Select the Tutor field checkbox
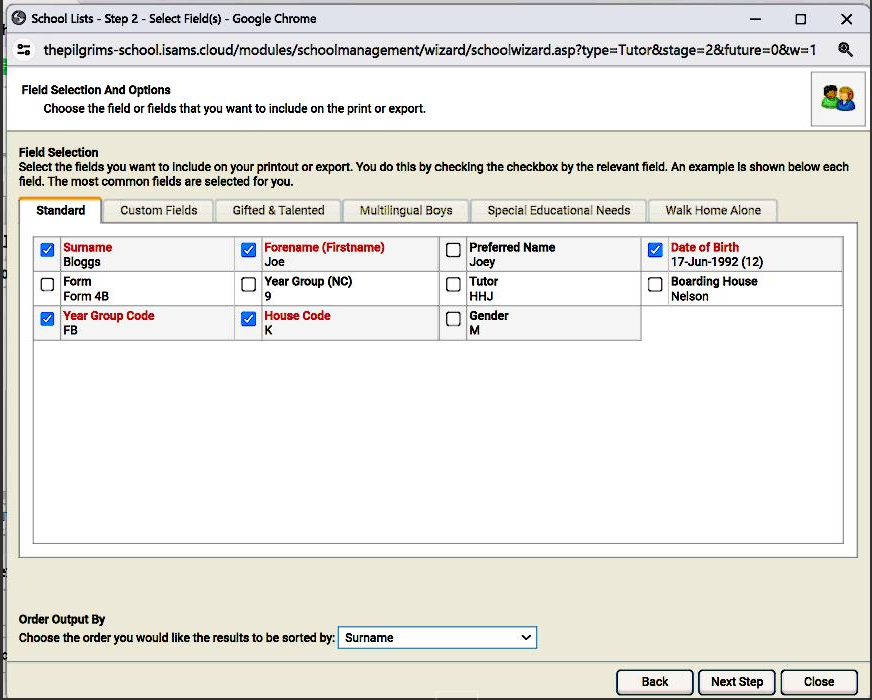This screenshot has width=872, height=700. 453,285
